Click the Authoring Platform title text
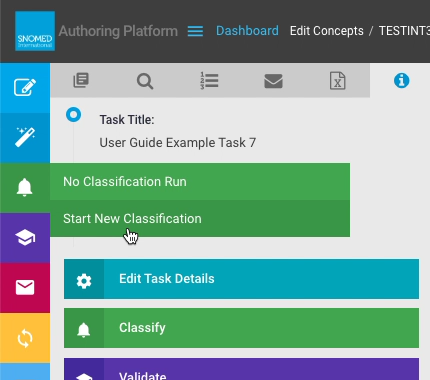The width and height of the screenshot is (430, 380). 118,31
